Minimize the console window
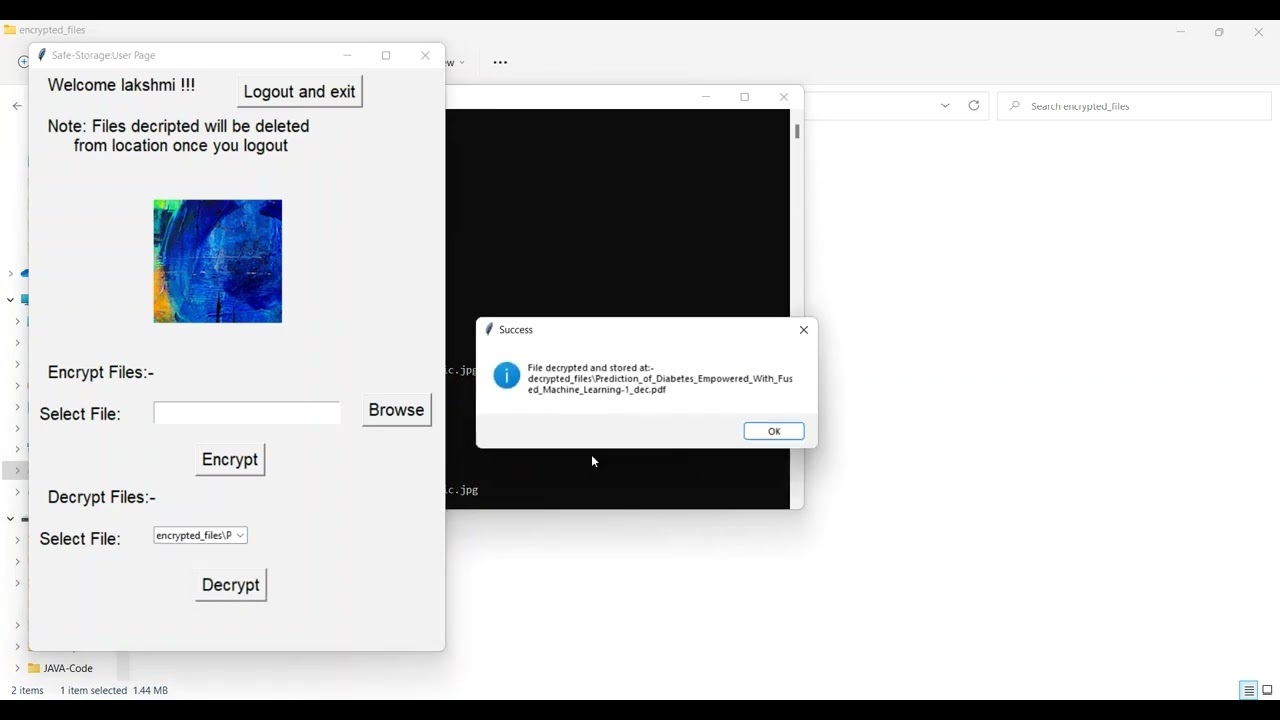1280x720 pixels. pos(706,97)
